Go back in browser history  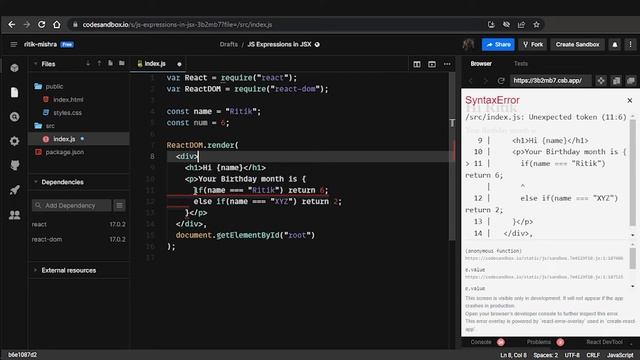pyautogui.click(x=11, y=25)
